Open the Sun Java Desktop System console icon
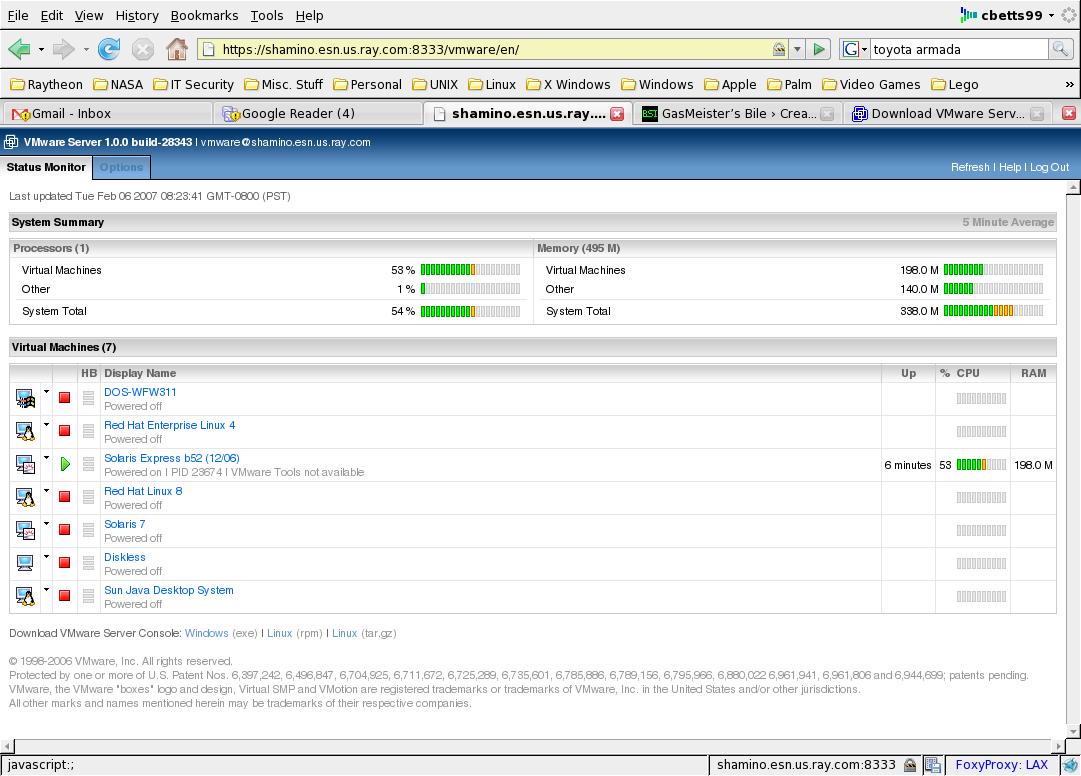Viewport: 1081px width, 776px height. [x=25, y=596]
